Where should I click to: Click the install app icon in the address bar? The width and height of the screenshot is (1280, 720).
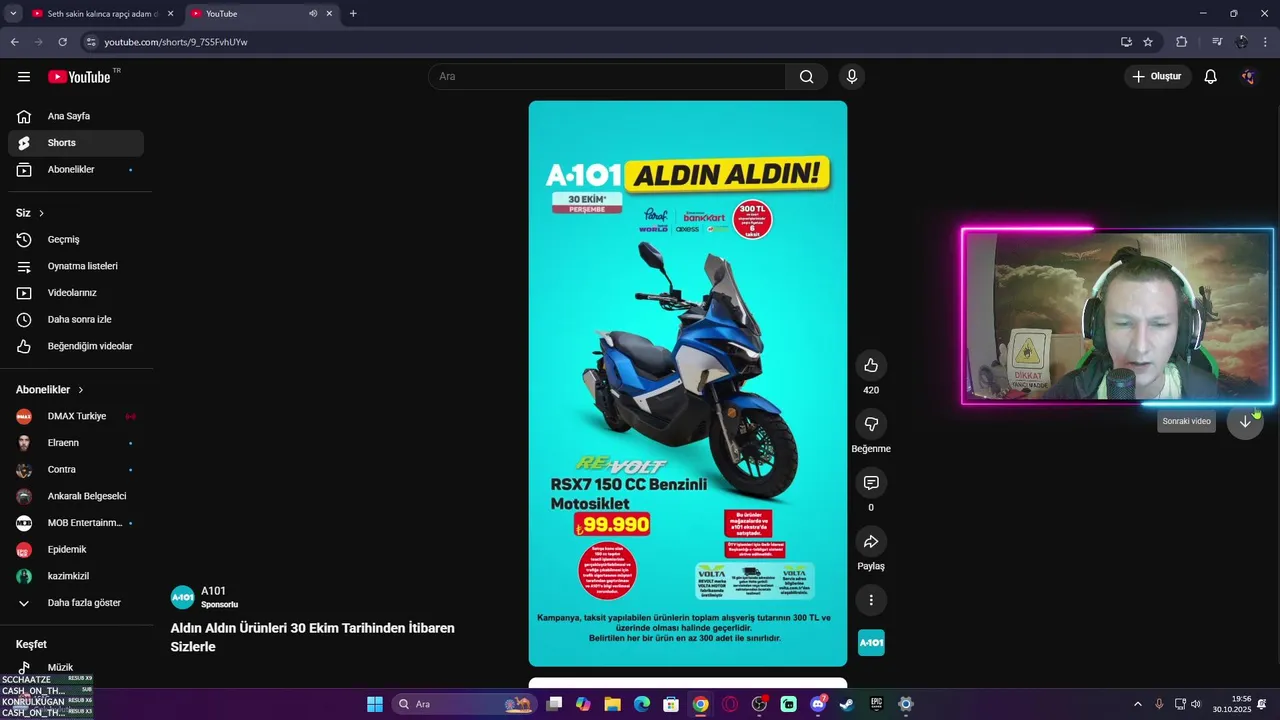(x=1126, y=42)
